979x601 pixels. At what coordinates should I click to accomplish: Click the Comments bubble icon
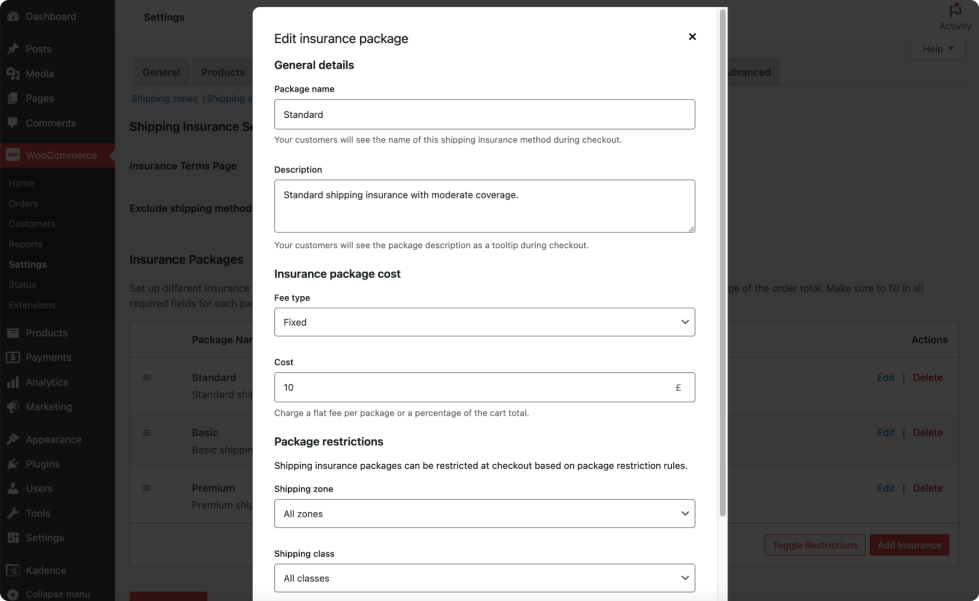pos(13,123)
